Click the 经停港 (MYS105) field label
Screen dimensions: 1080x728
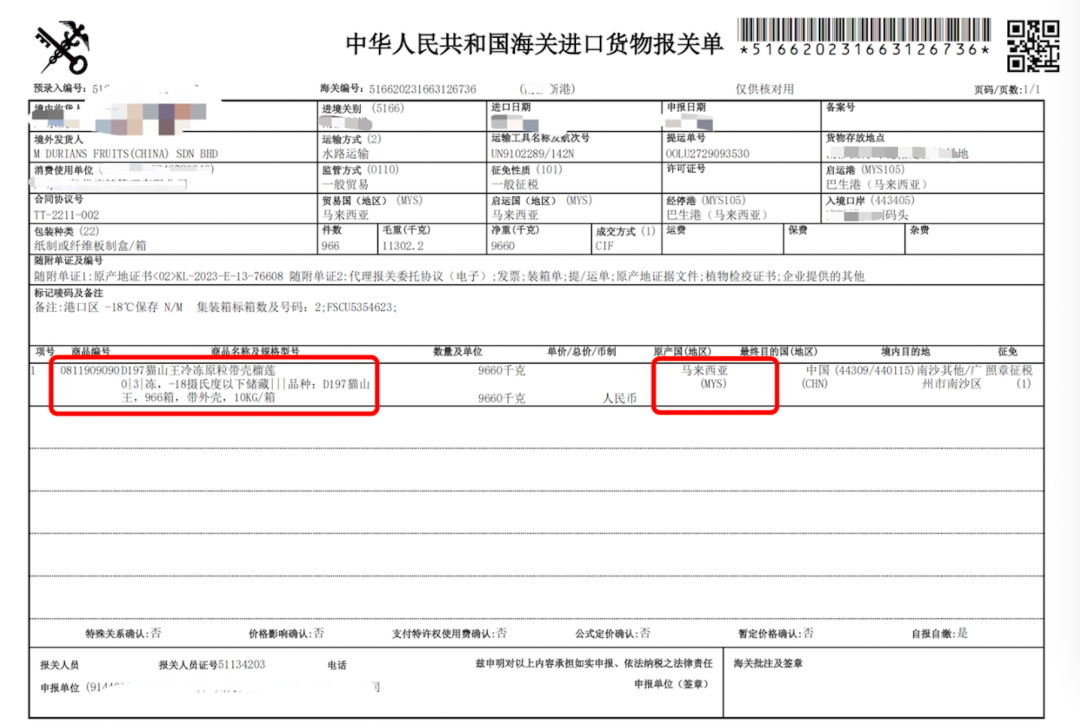tap(706, 200)
